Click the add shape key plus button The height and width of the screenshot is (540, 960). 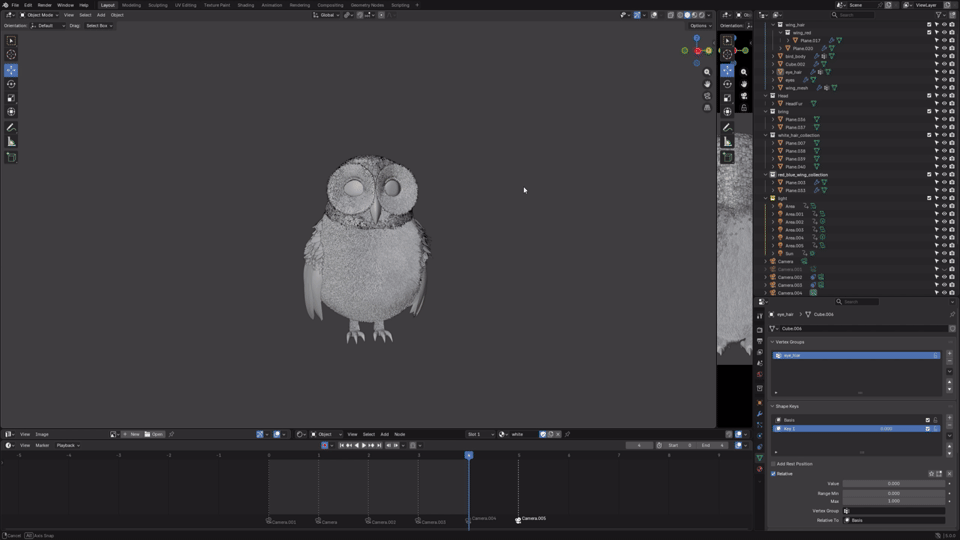coord(950,418)
